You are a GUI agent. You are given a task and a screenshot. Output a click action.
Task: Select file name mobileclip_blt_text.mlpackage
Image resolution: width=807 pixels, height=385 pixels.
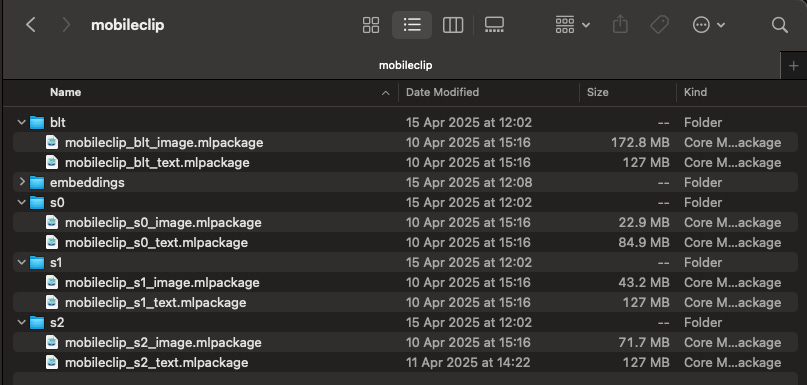157,163
